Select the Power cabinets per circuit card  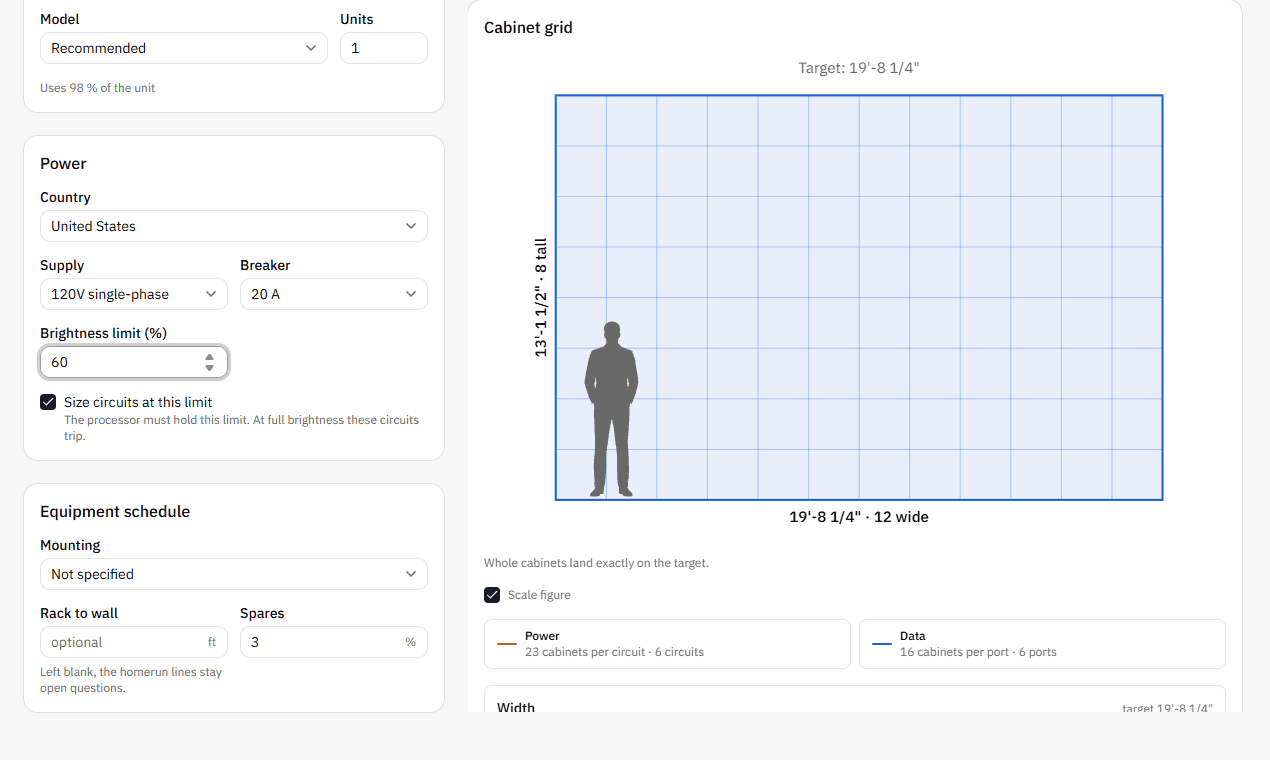[667, 644]
